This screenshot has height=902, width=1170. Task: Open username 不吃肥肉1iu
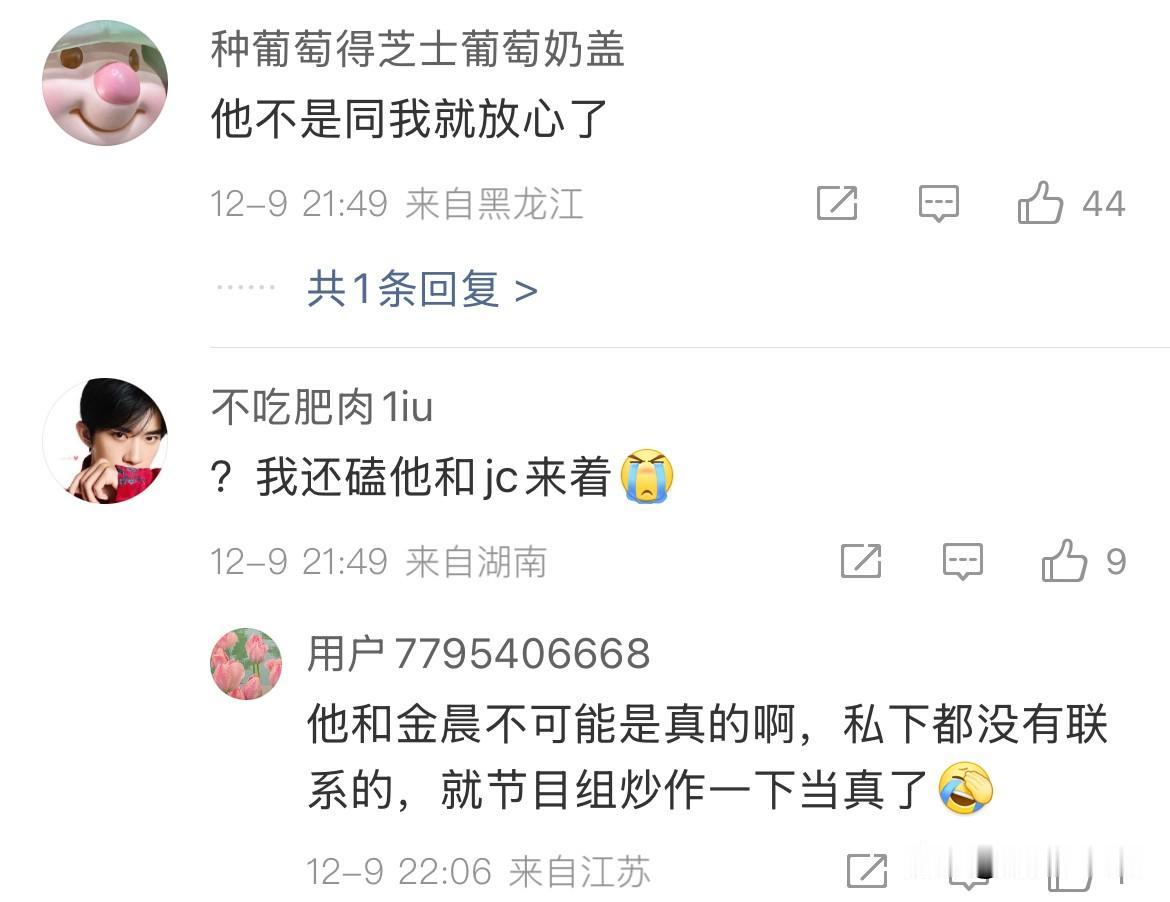point(322,407)
